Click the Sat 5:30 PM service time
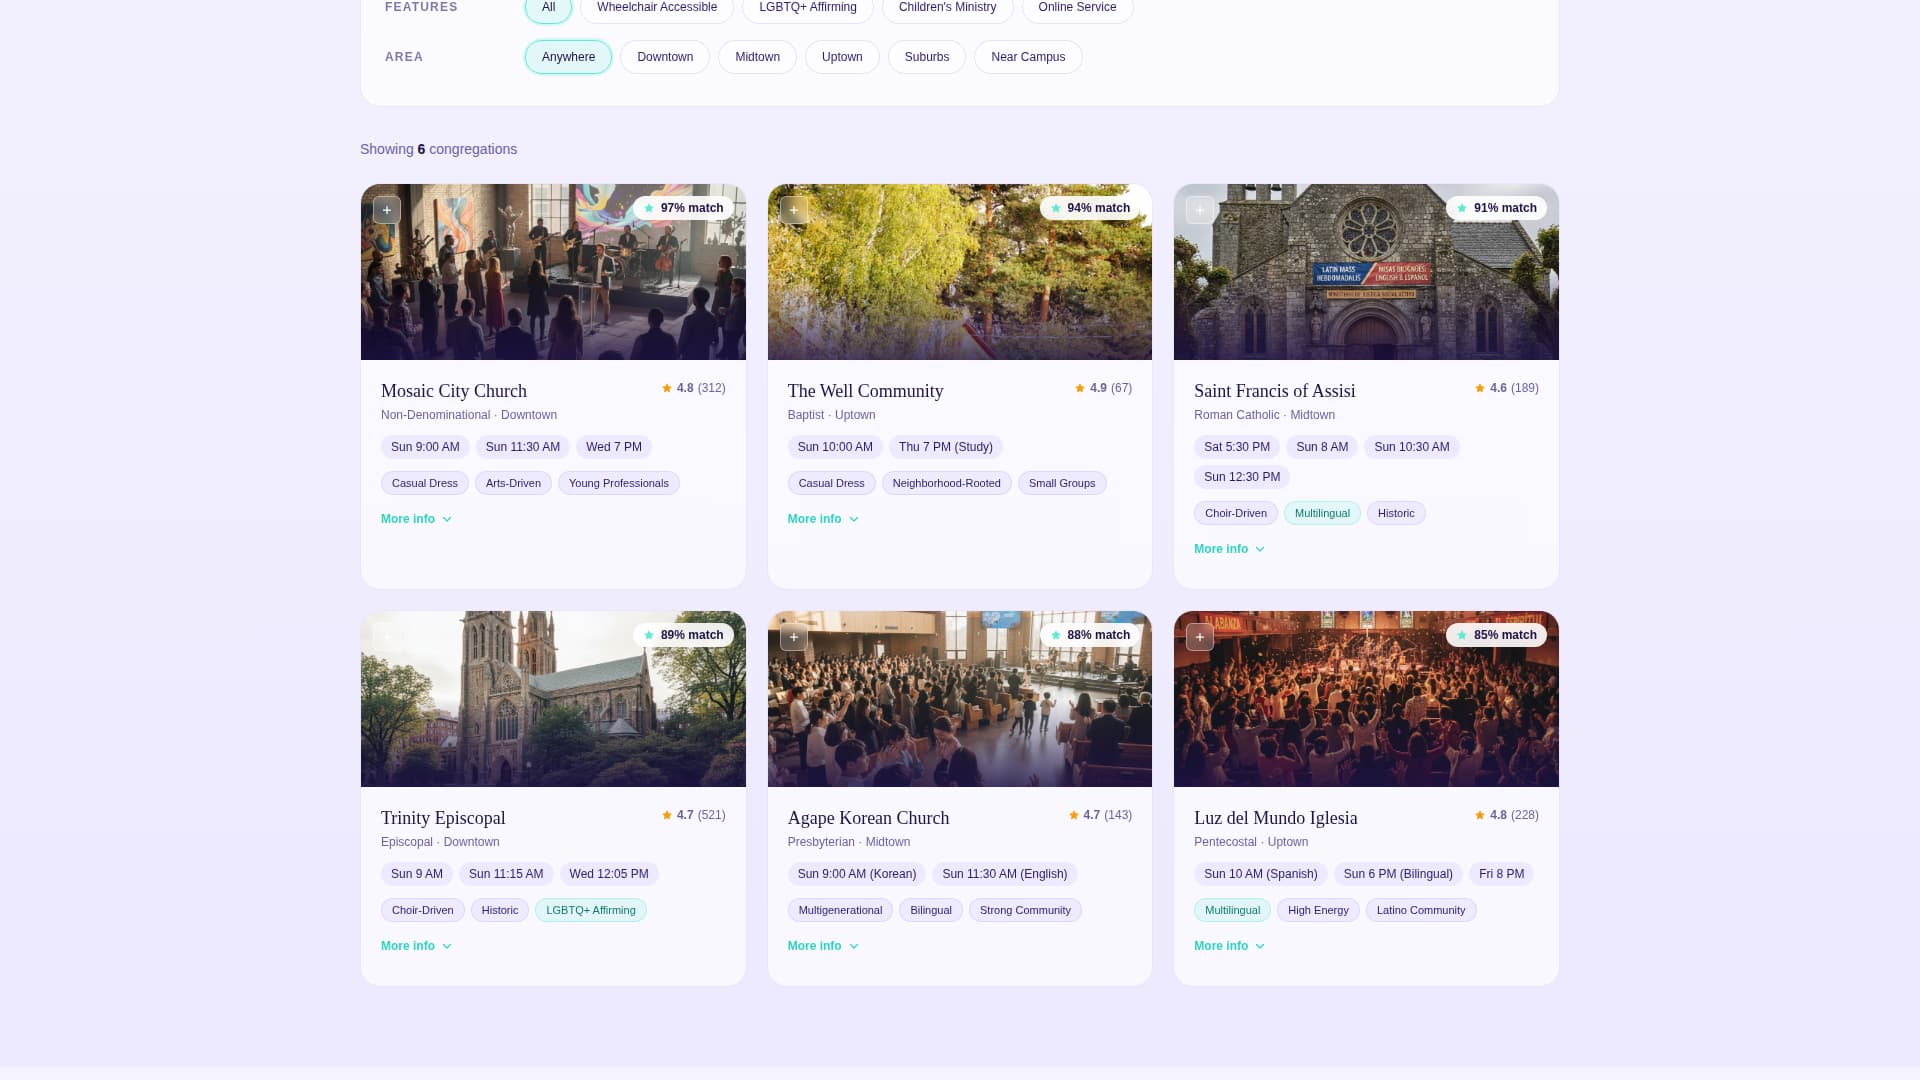The image size is (1920, 1080). tap(1237, 447)
